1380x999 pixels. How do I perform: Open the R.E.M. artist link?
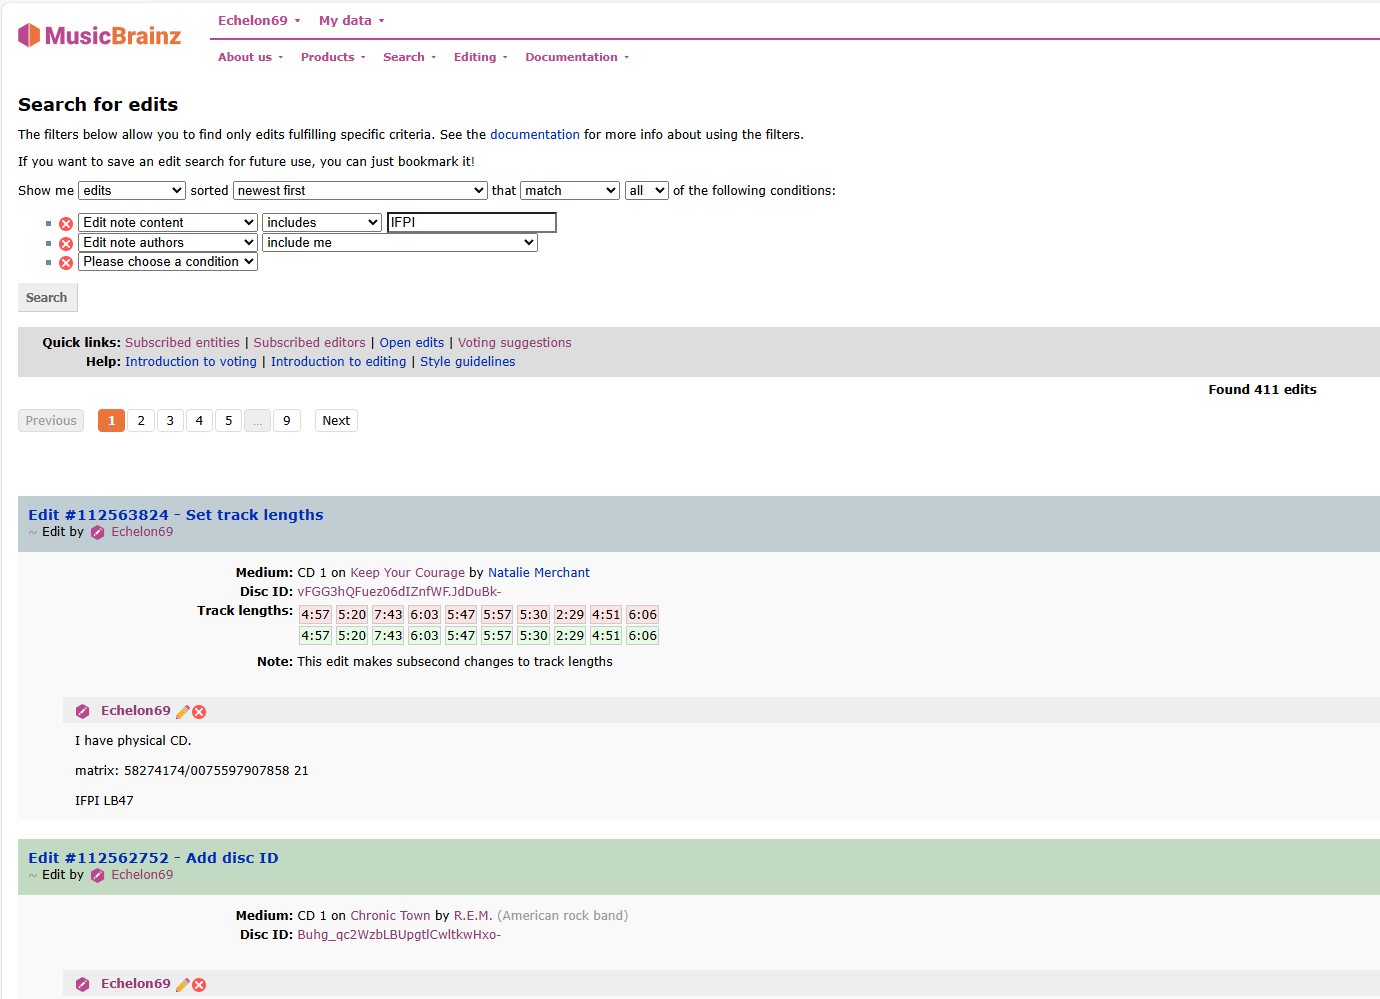(x=473, y=916)
